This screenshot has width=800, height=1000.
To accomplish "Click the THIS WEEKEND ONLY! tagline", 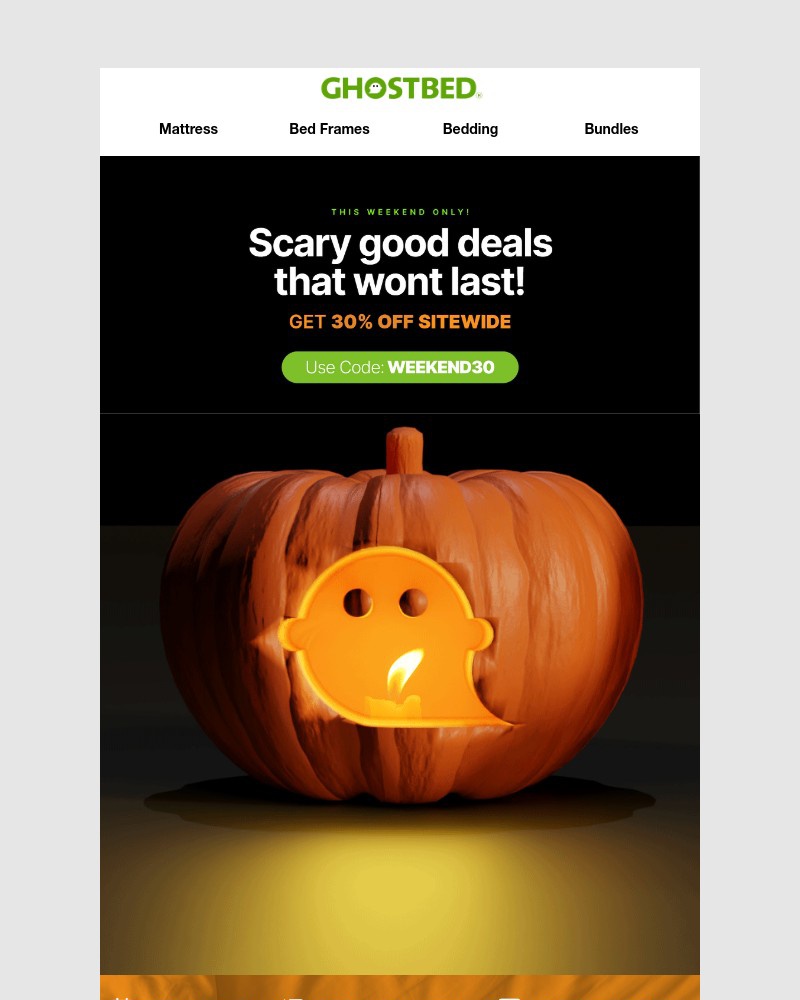I will click(400, 212).
